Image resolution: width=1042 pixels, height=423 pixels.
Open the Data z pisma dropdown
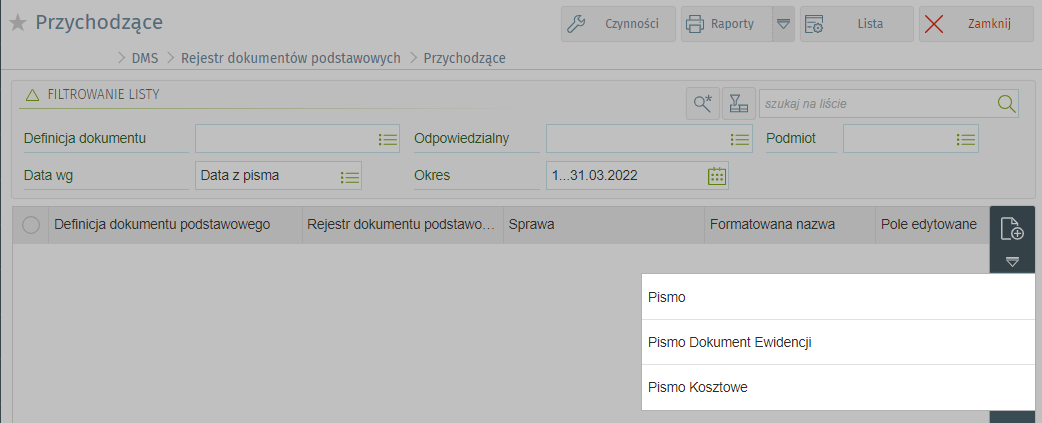coord(349,176)
